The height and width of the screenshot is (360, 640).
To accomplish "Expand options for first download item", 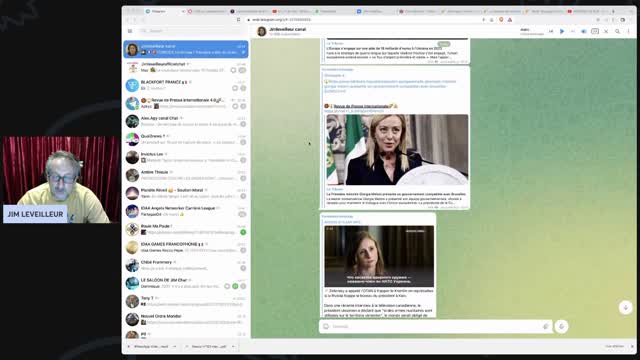I will pyautogui.click(x=175, y=347).
